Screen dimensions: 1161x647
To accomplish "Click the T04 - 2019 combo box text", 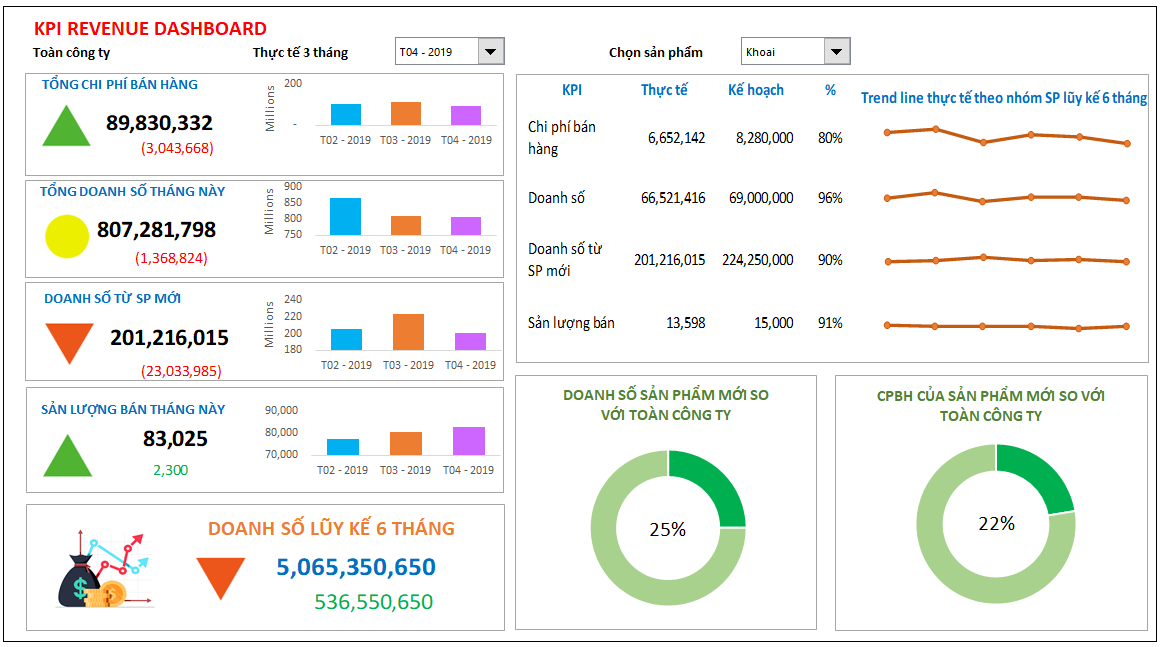I will (x=436, y=52).
